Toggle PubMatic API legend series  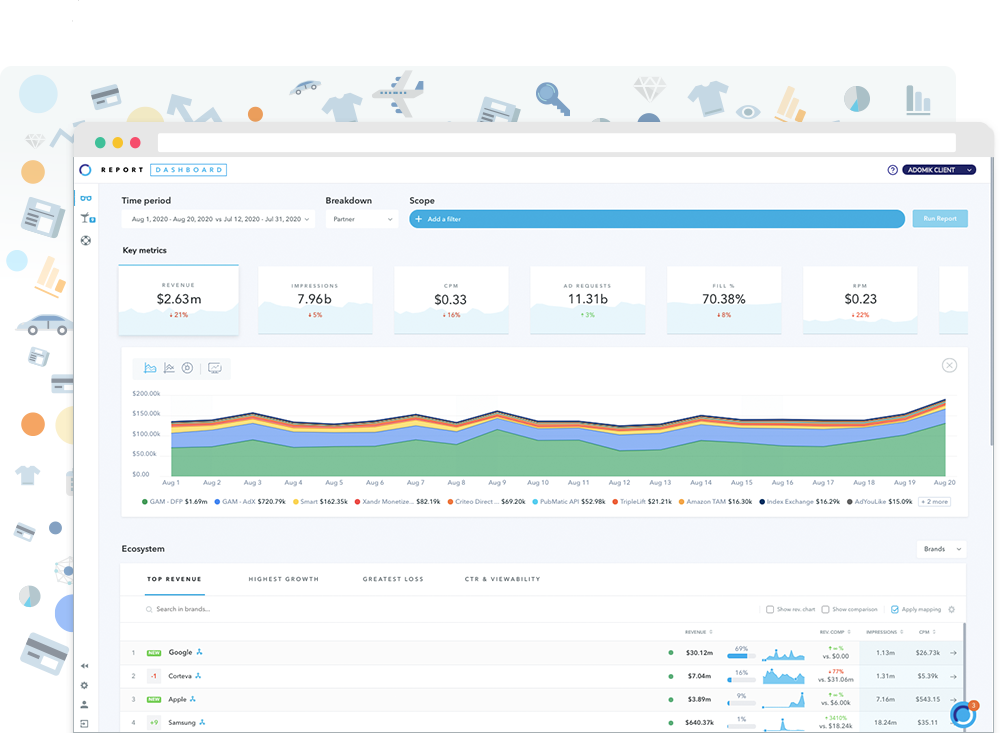(x=569, y=501)
